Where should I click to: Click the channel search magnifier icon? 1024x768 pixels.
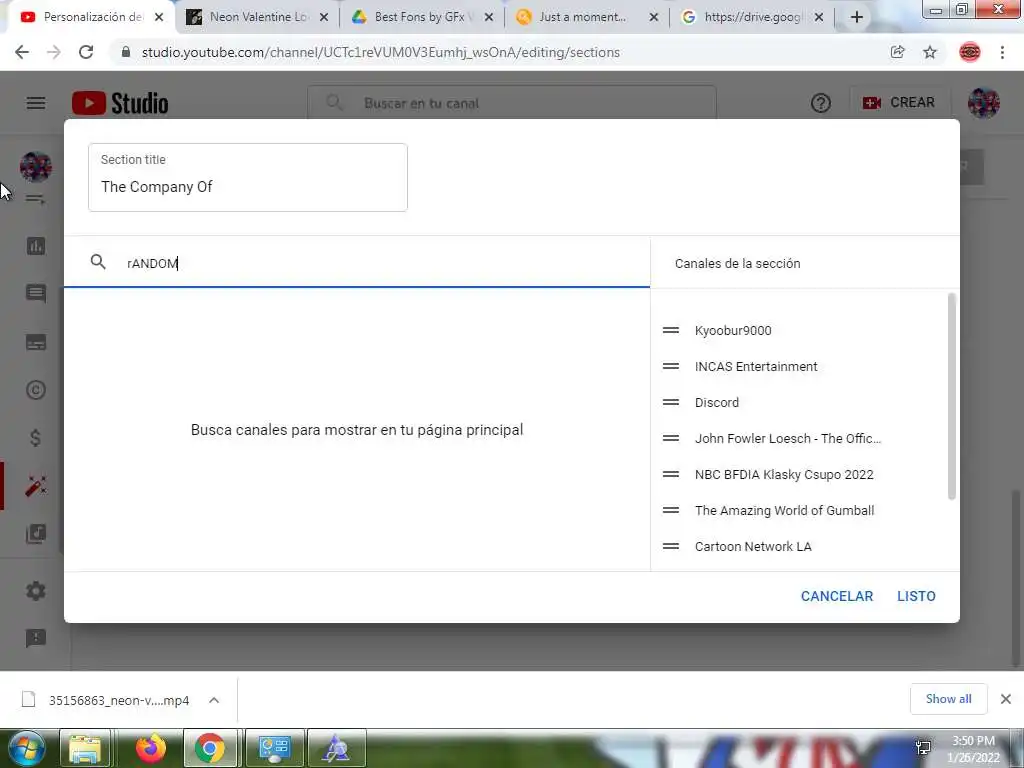coord(98,263)
